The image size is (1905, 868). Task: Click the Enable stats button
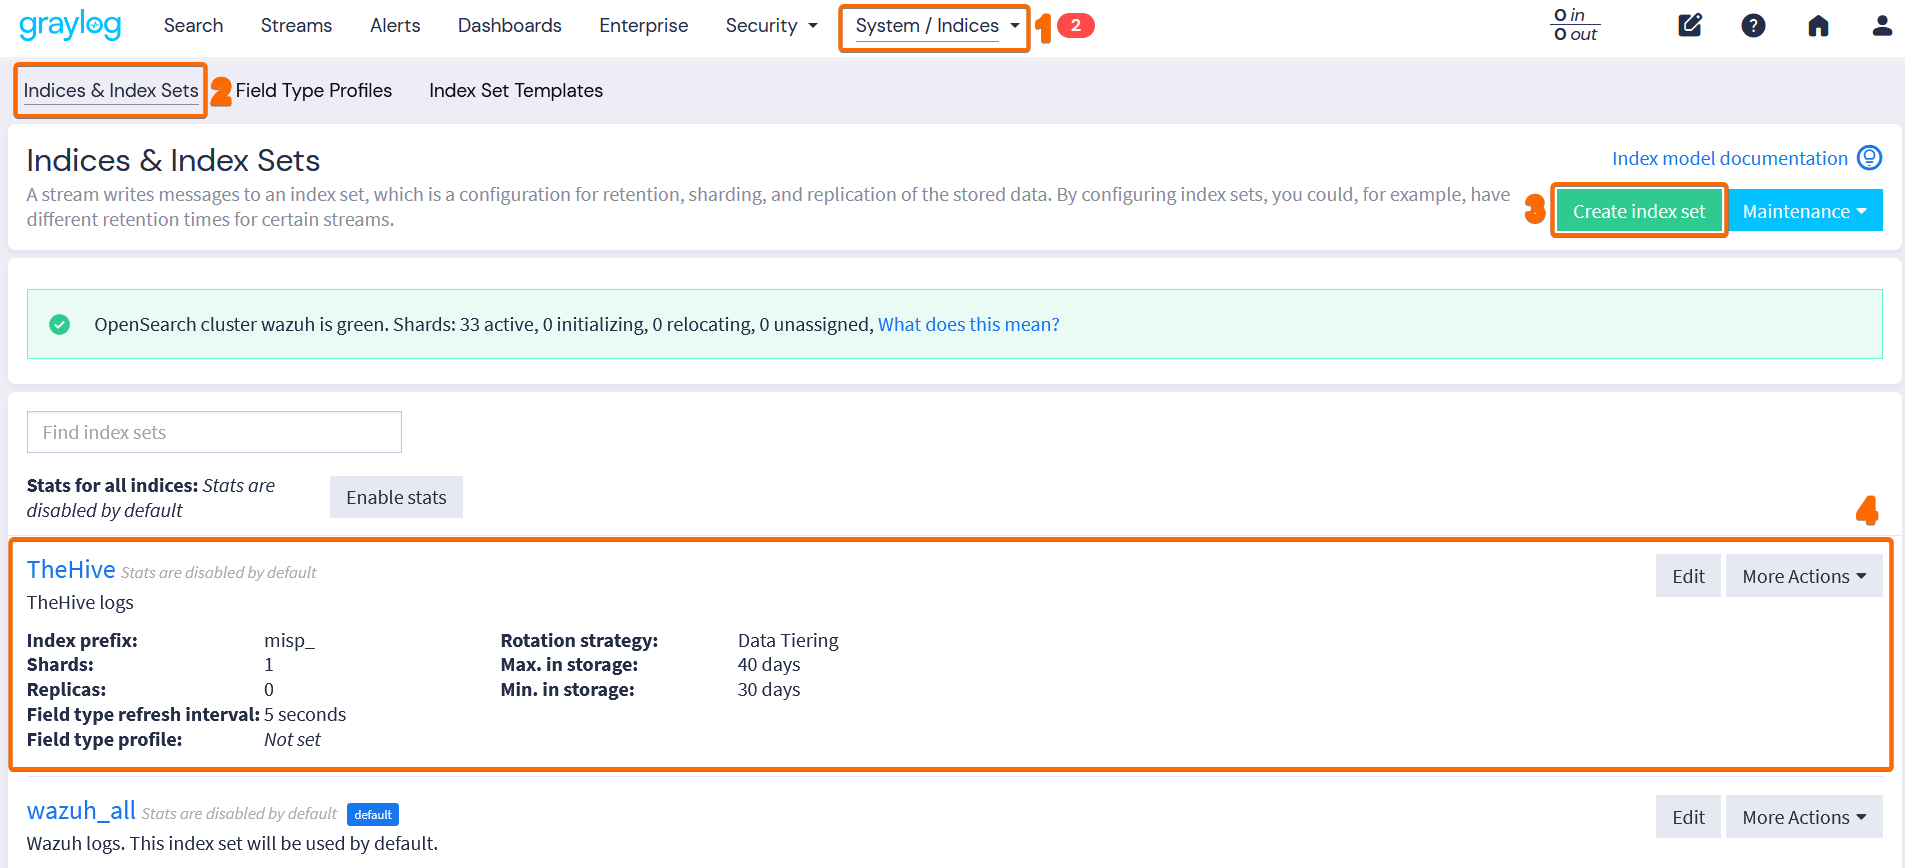[x=396, y=497]
